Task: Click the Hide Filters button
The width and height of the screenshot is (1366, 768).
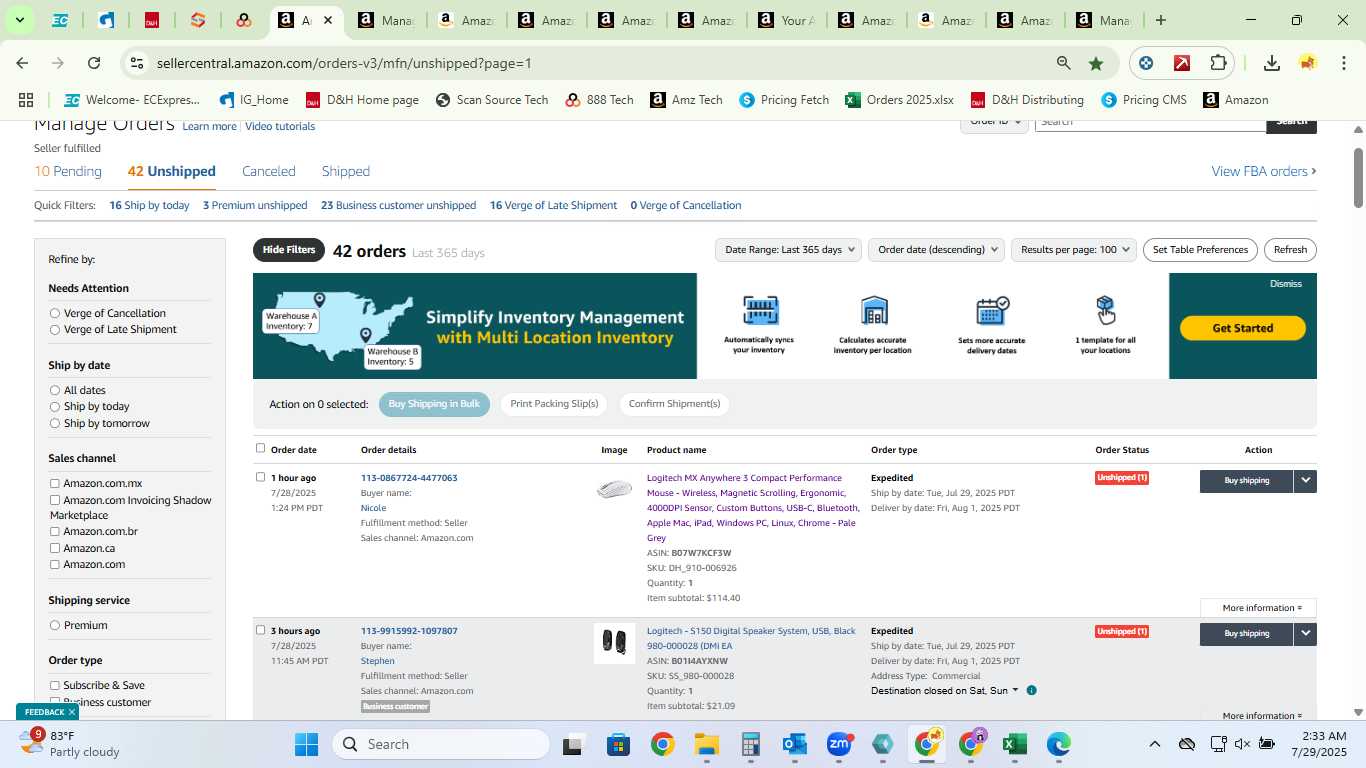Action: pos(289,250)
